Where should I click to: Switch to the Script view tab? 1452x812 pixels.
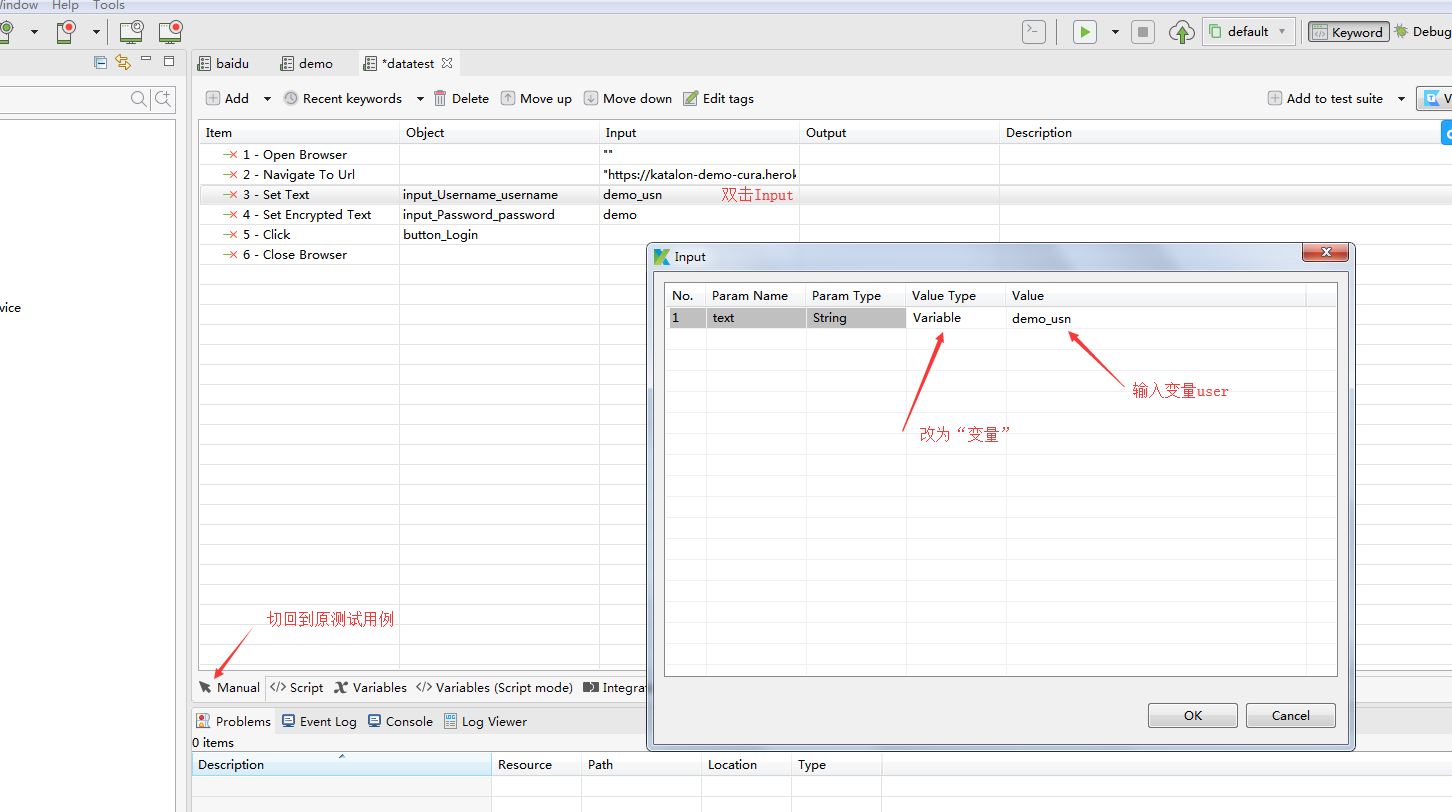click(x=297, y=687)
